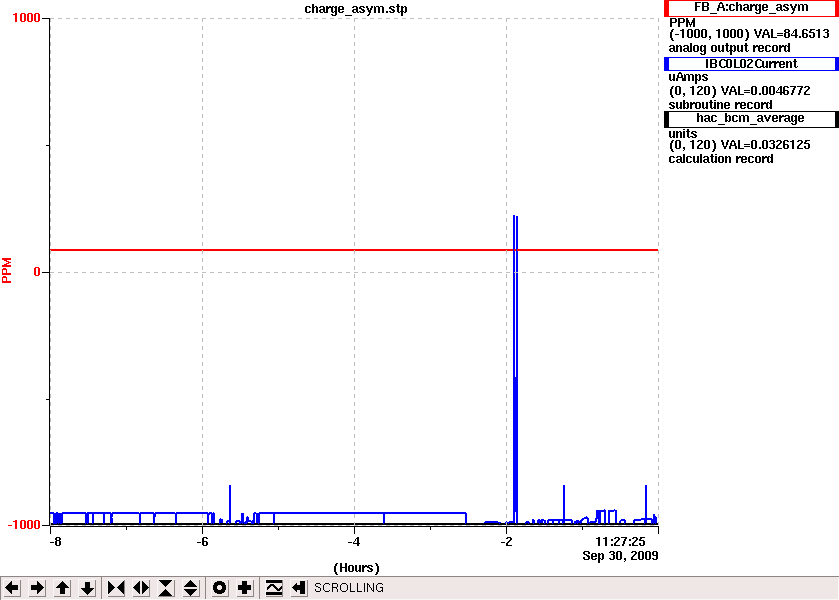Pan the graph up with the up arrow
The width and height of the screenshot is (839, 600).
(x=63, y=588)
